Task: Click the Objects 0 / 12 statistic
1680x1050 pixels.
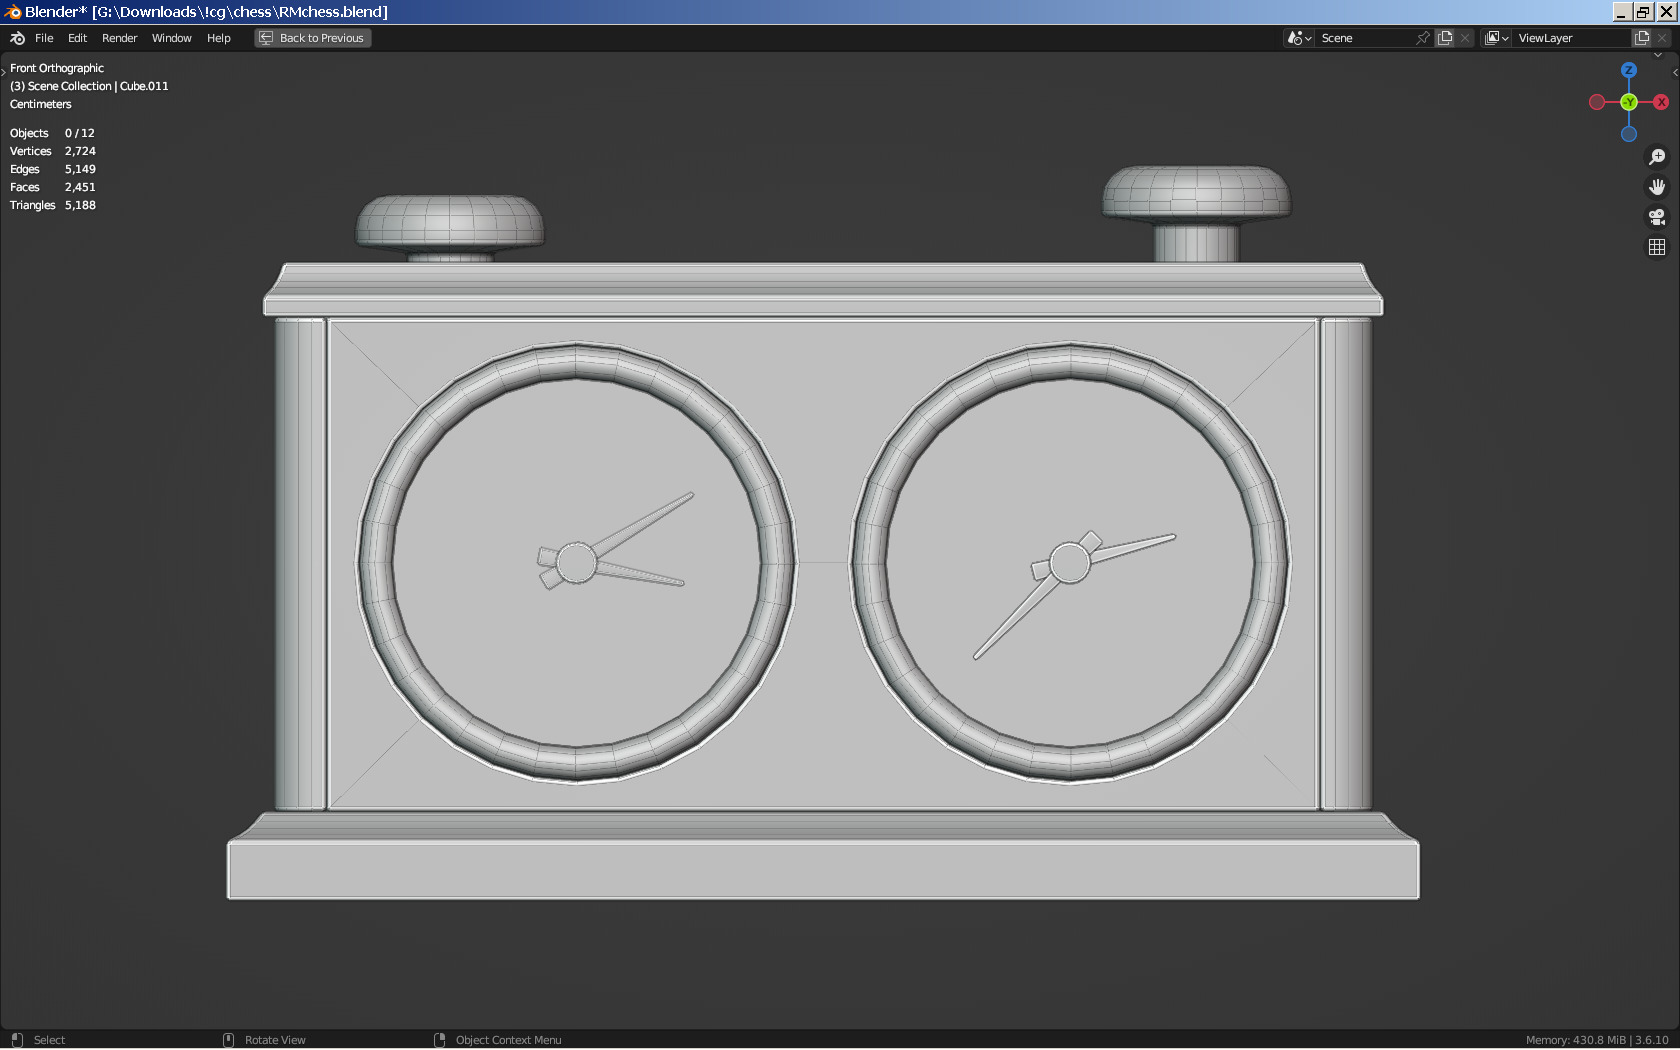Action: pos(52,133)
